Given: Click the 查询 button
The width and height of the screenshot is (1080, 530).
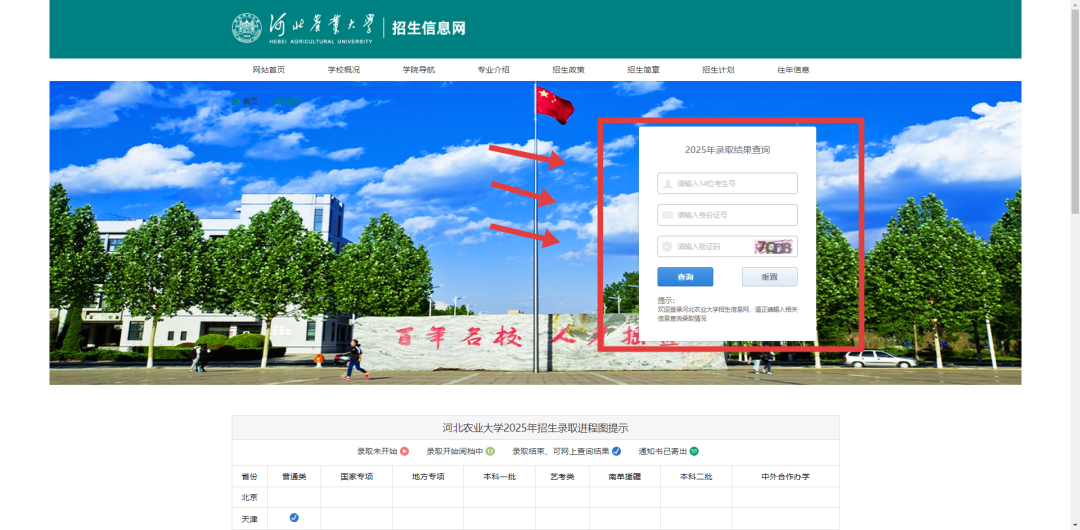Looking at the screenshot, I should [685, 277].
